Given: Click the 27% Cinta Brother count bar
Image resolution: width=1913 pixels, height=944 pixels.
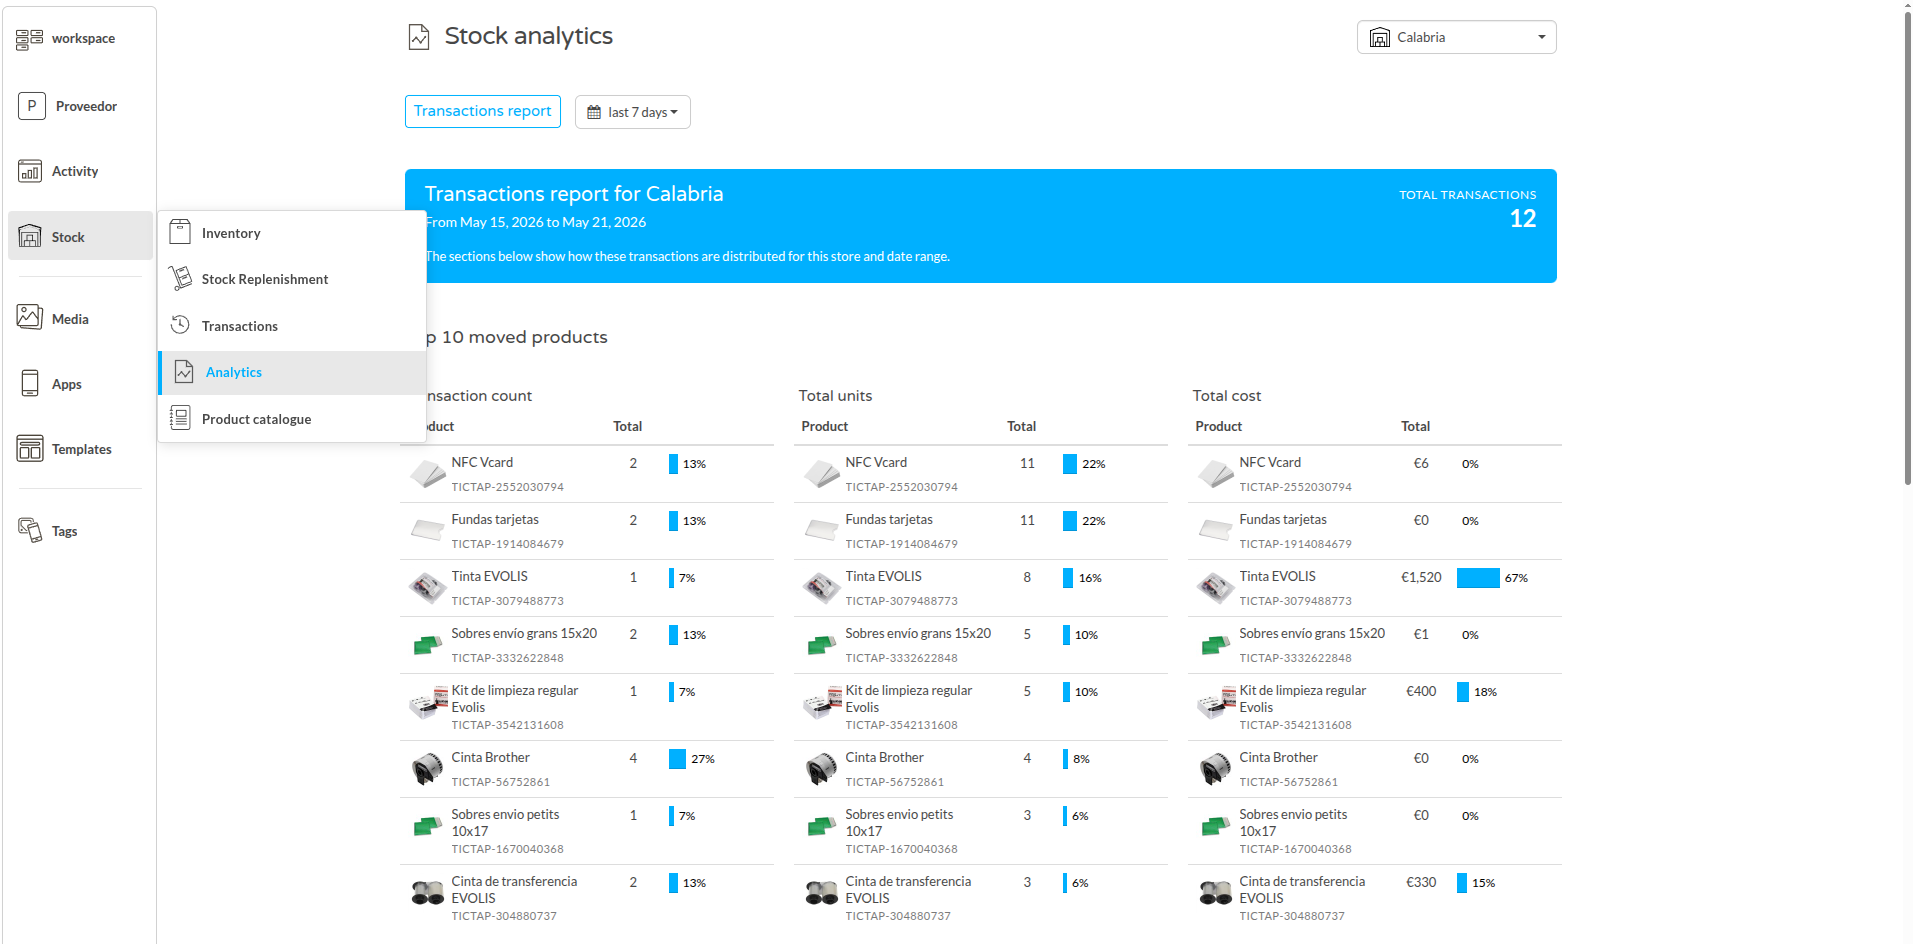Looking at the screenshot, I should pyautogui.click(x=677, y=759).
